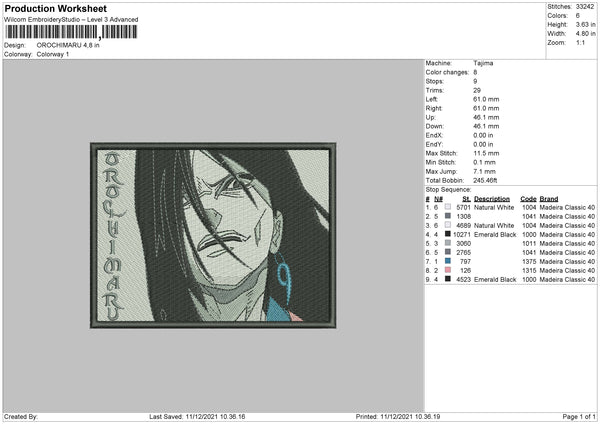The width and height of the screenshot is (600, 424).
Task: Select code 1375 in stop row 7
Action: (529, 262)
